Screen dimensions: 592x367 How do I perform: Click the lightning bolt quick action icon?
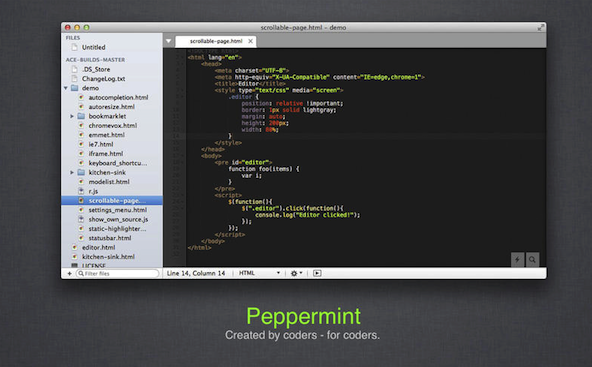click(x=517, y=260)
